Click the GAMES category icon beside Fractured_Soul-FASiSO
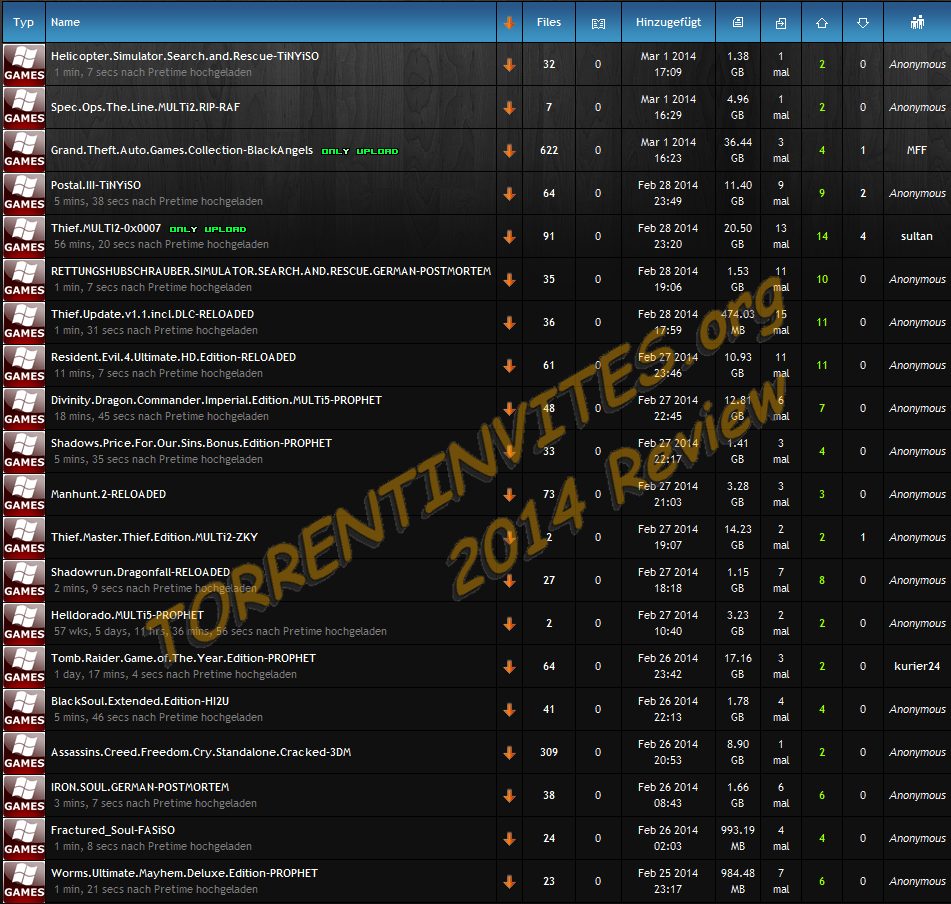Viewport: 951px width, 904px height. pos(24,839)
